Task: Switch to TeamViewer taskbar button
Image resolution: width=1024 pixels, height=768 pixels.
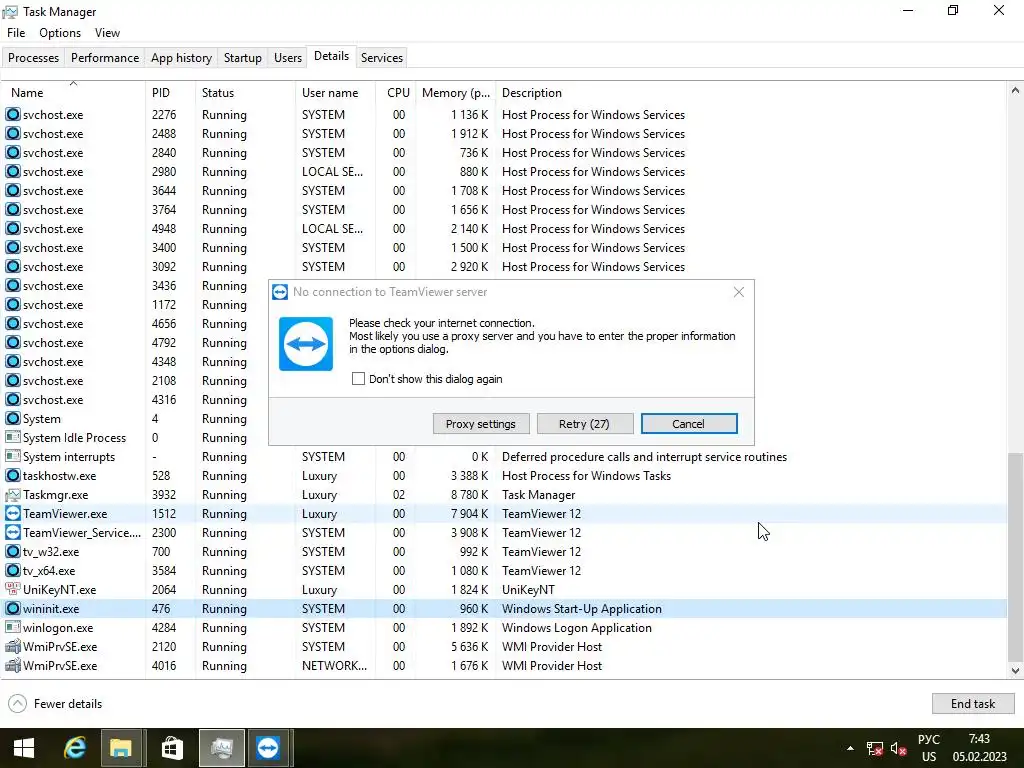Action: click(x=268, y=748)
